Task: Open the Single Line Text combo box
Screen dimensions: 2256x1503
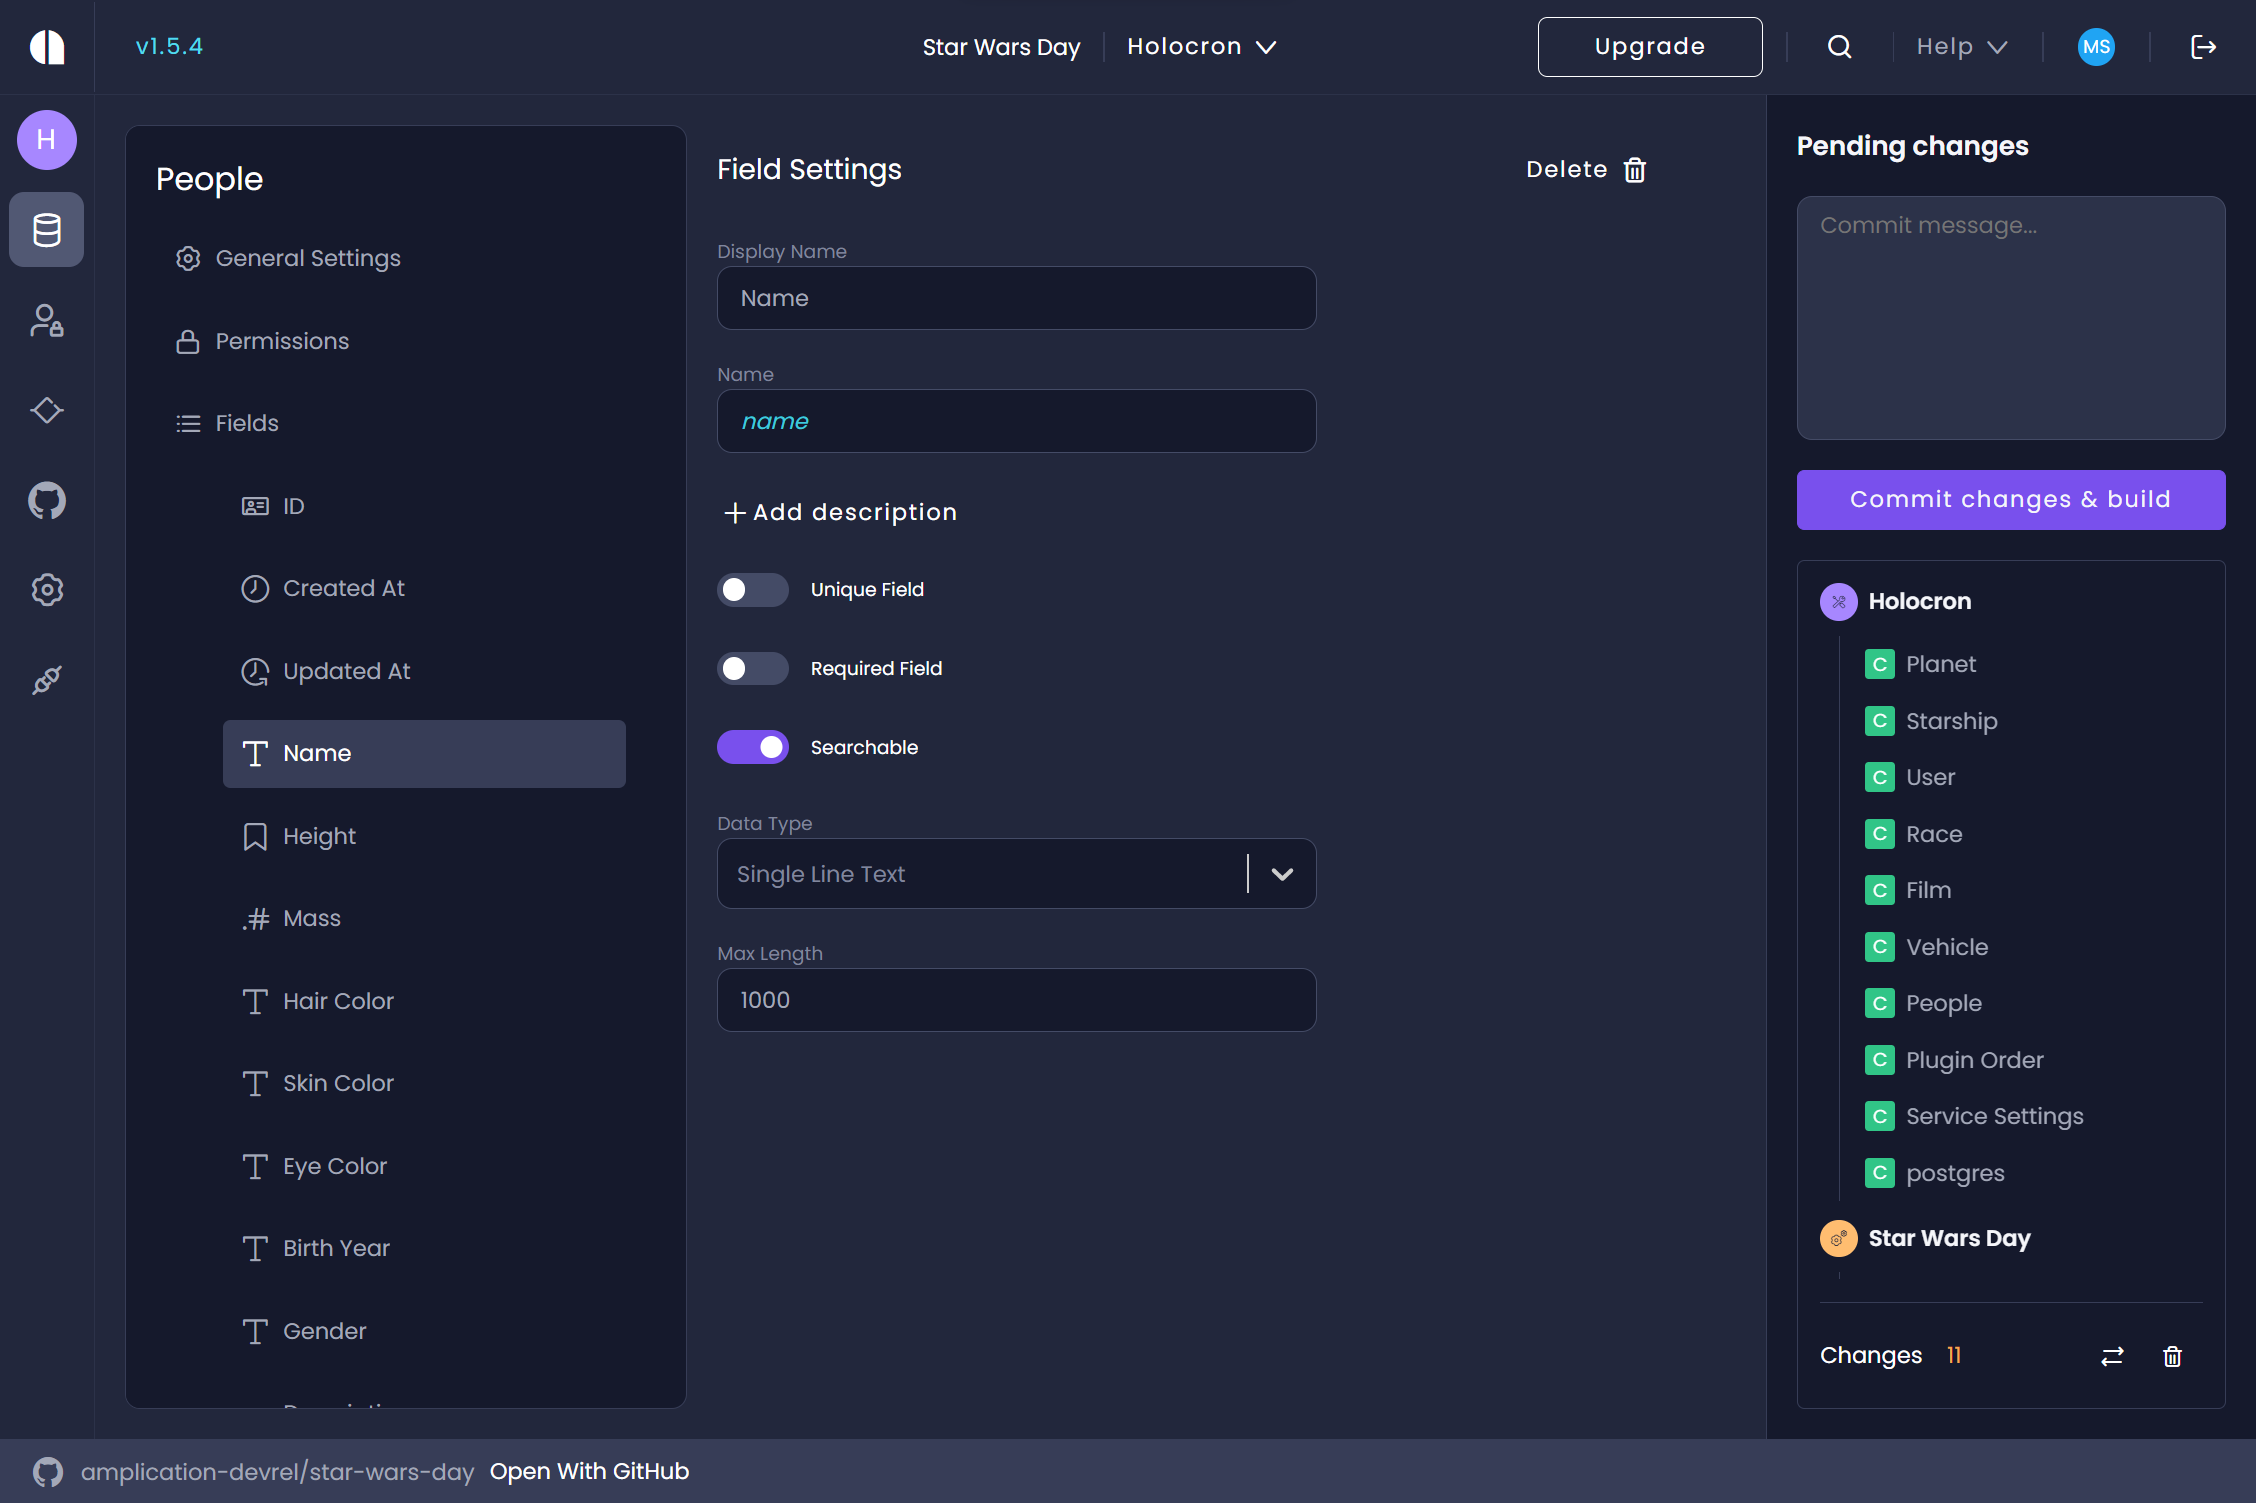Action: (x=1016, y=874)
